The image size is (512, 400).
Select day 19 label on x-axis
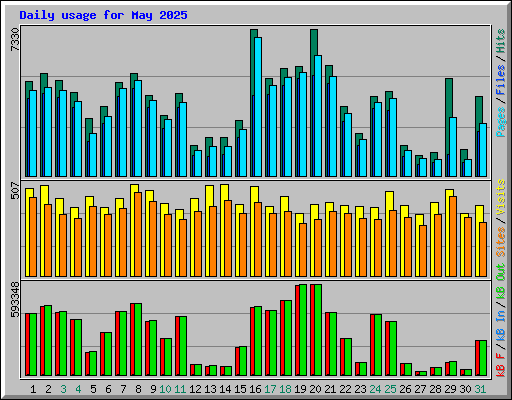(x=300, y=389)
